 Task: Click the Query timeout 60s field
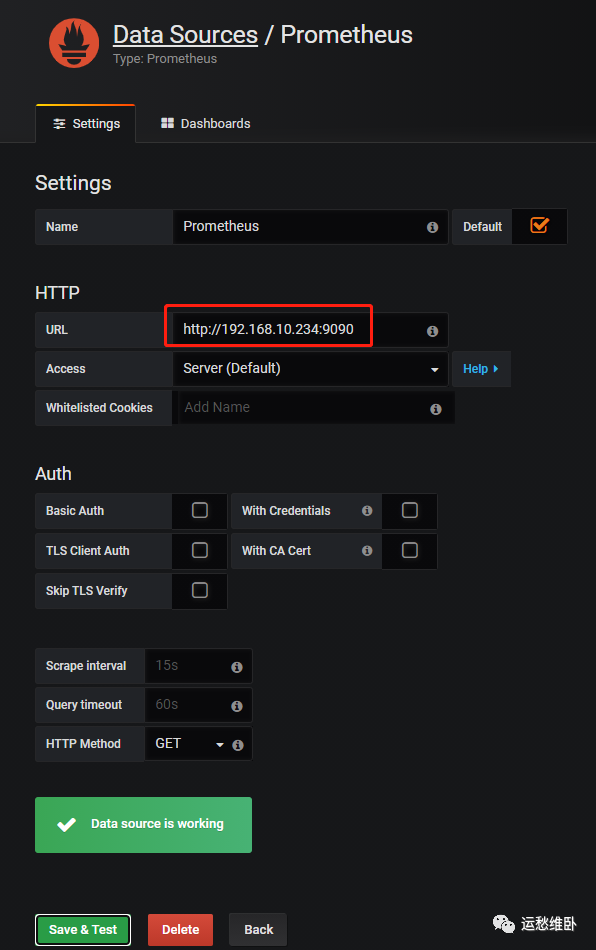(x=198, y=705)
